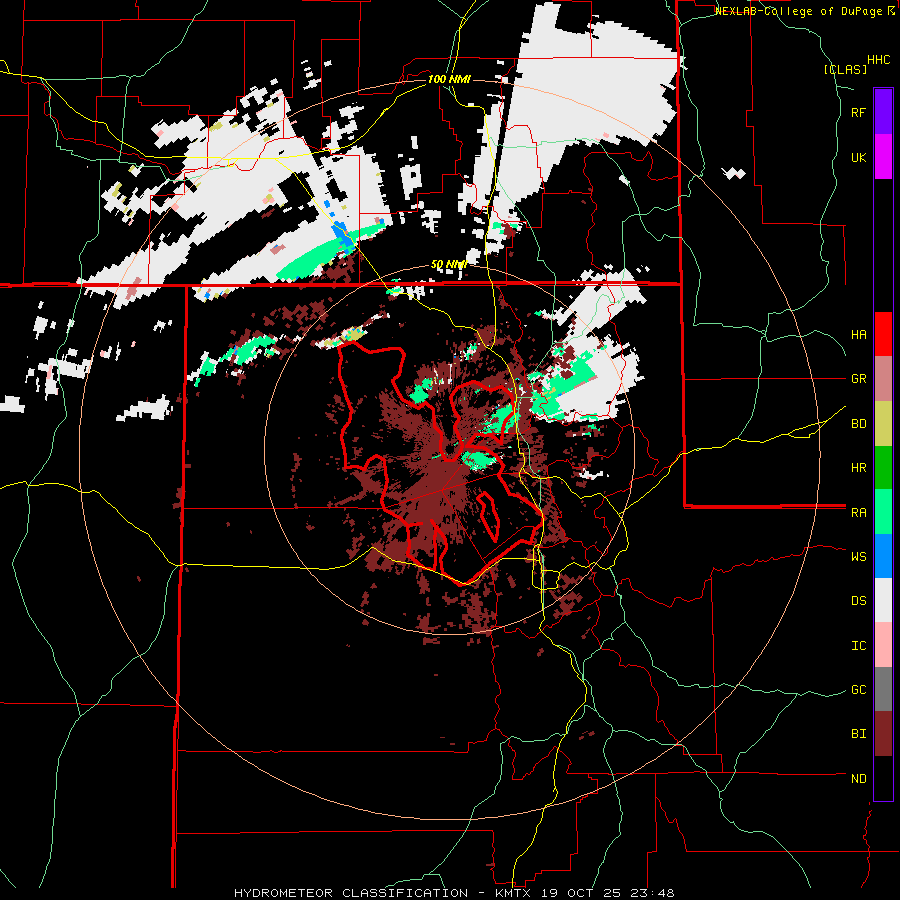
Task: Click the BI legend label
Action: coord(859,734)
